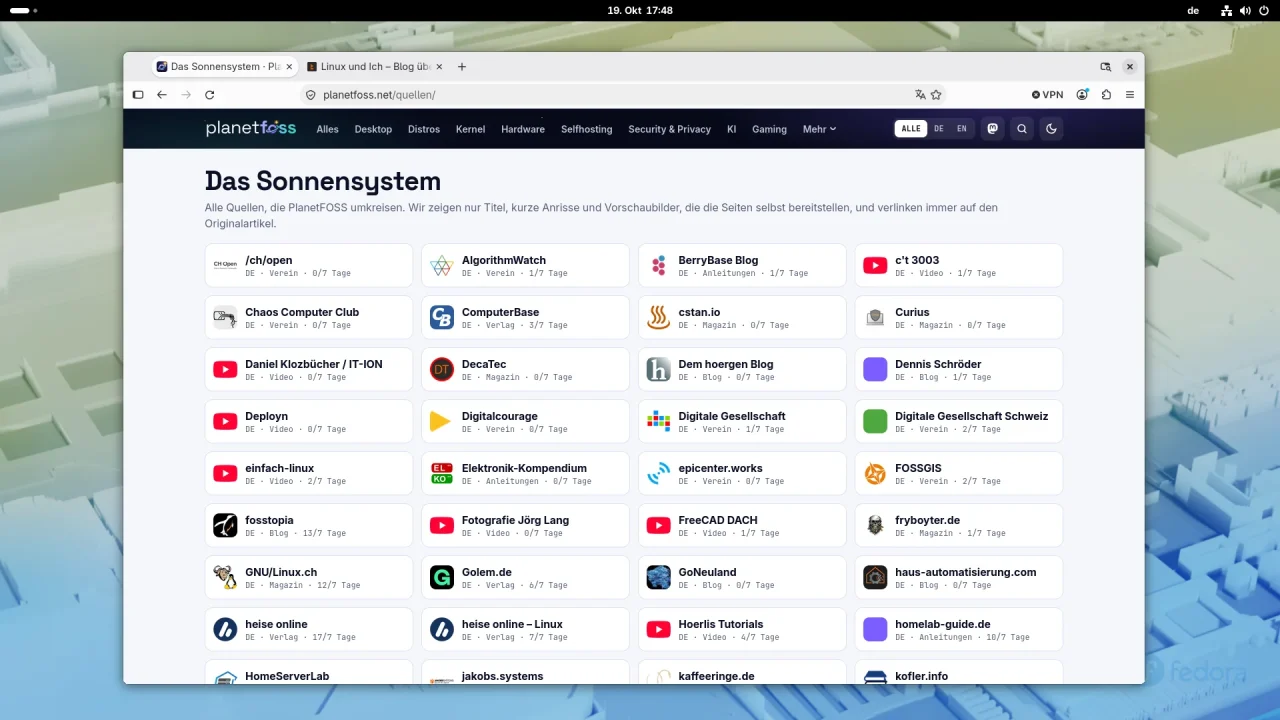Open the de keyboard layout indicator

click(1193, 10)
